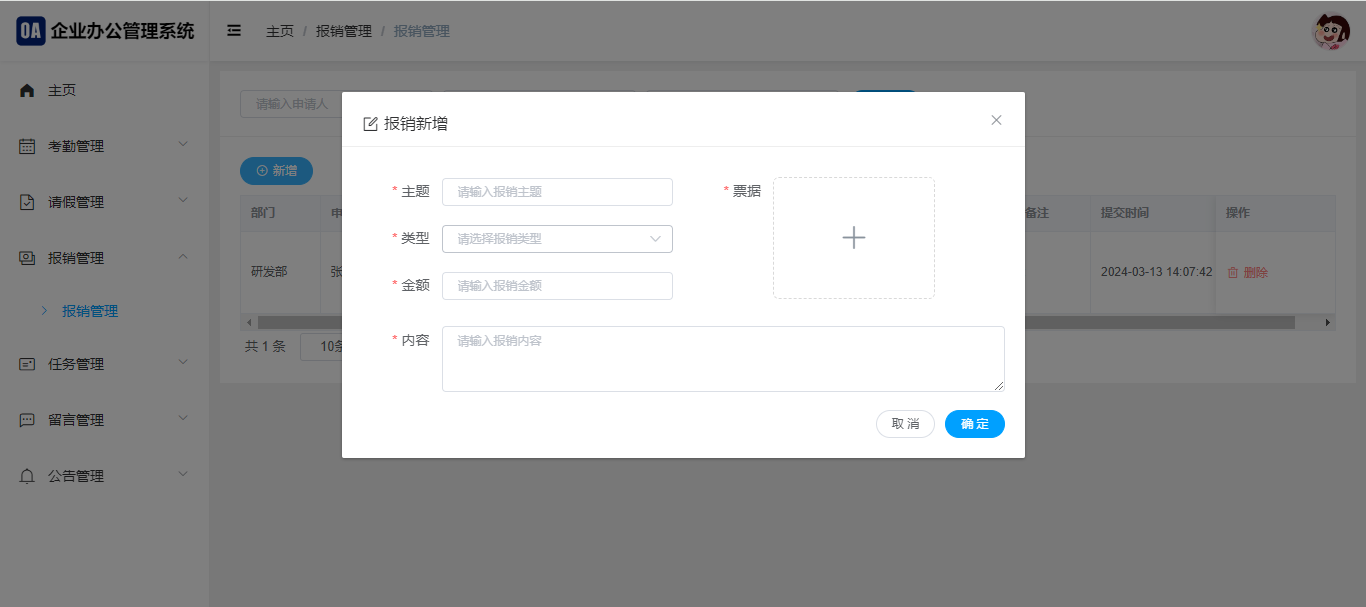Click the calendar icon for 考勤管理
Screen dimensions: 1366x607
(27, 147)
